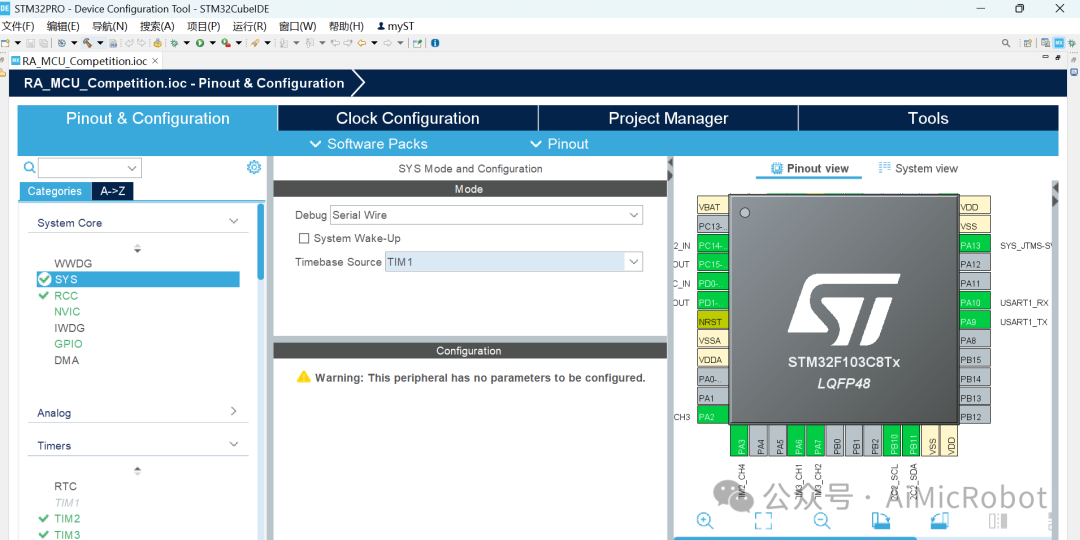Click the toolbar search magnifier at right
Screen dimensions: 1080x540
[x=1006, y=43]
